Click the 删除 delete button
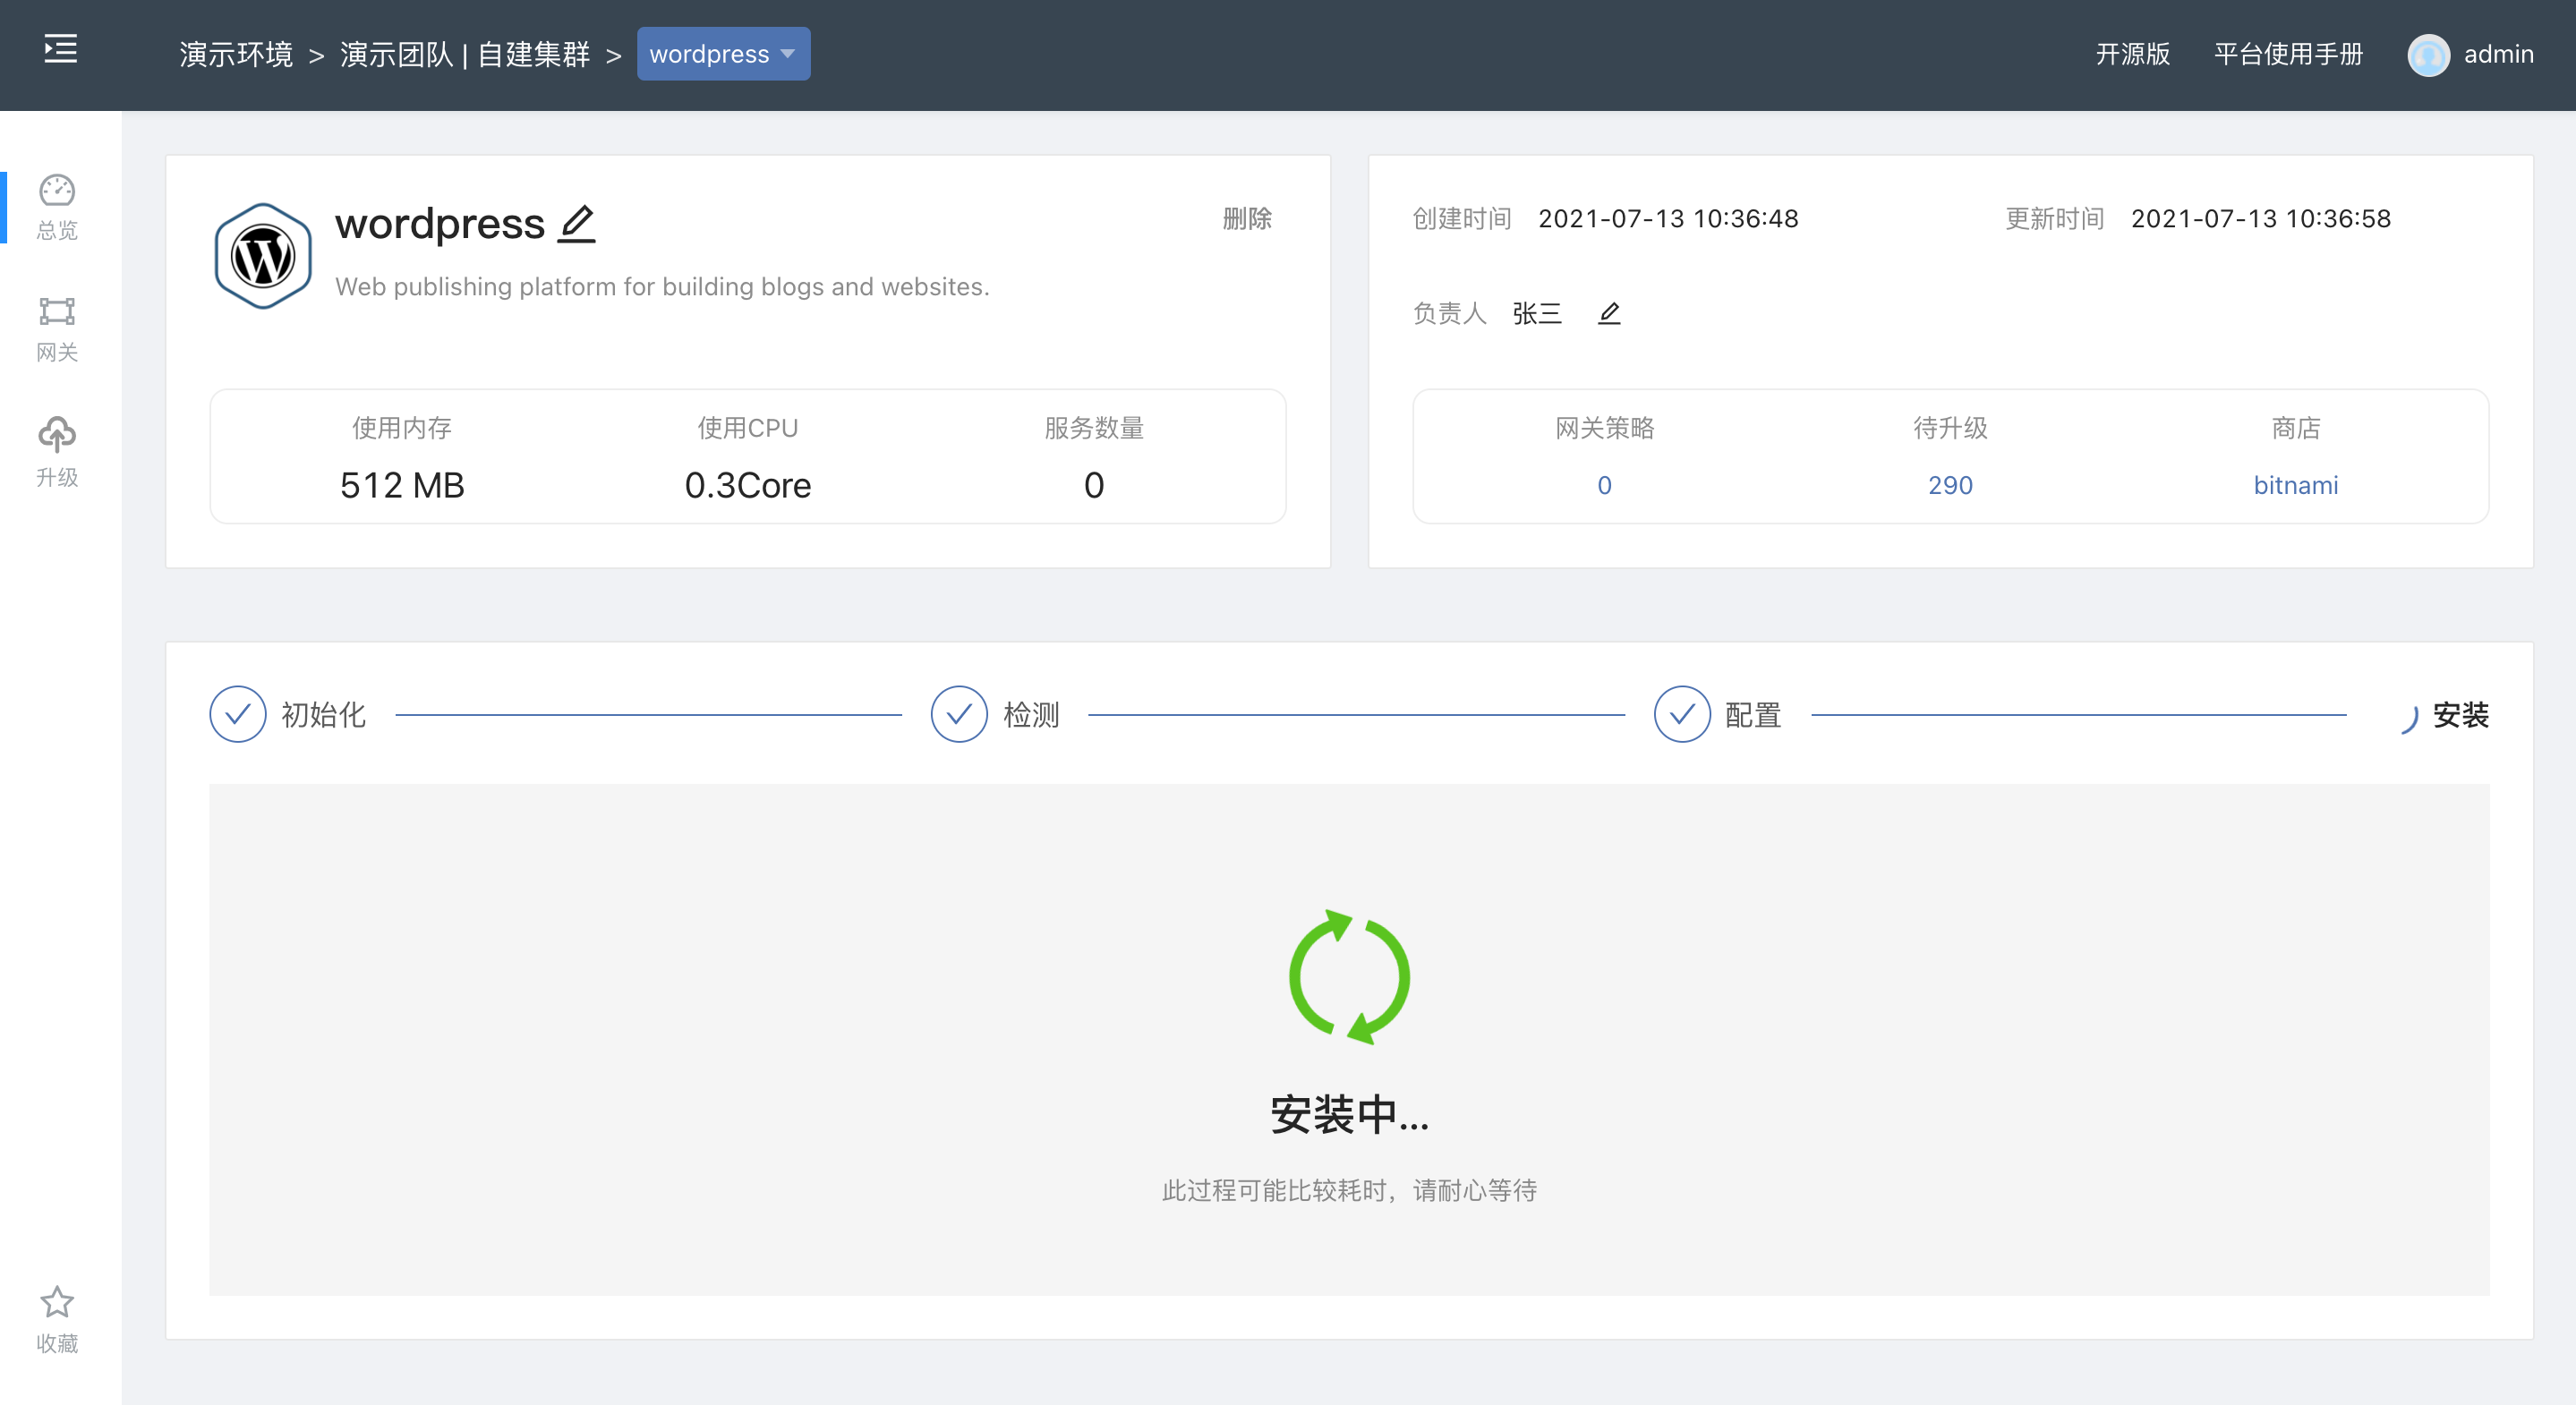This screenshot has height=1405, width=2576. tap(1246, 219)
